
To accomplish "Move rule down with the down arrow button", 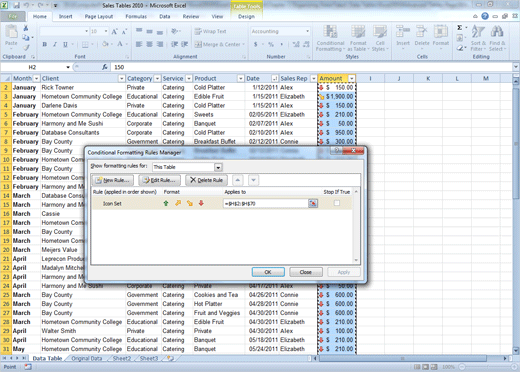I will coord(254,180).
